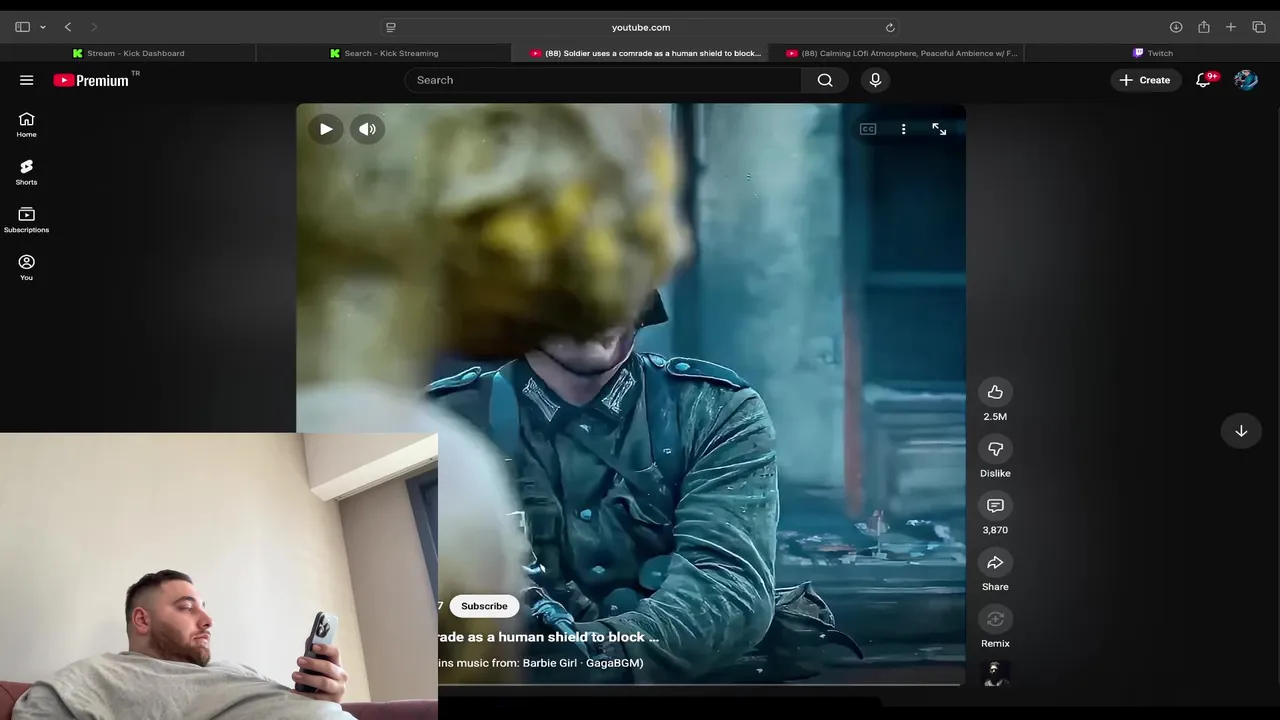This screenshot has width=1280, height=720.
Task: Open the YouTube guide hamburger menu
Action: (27, 80)
